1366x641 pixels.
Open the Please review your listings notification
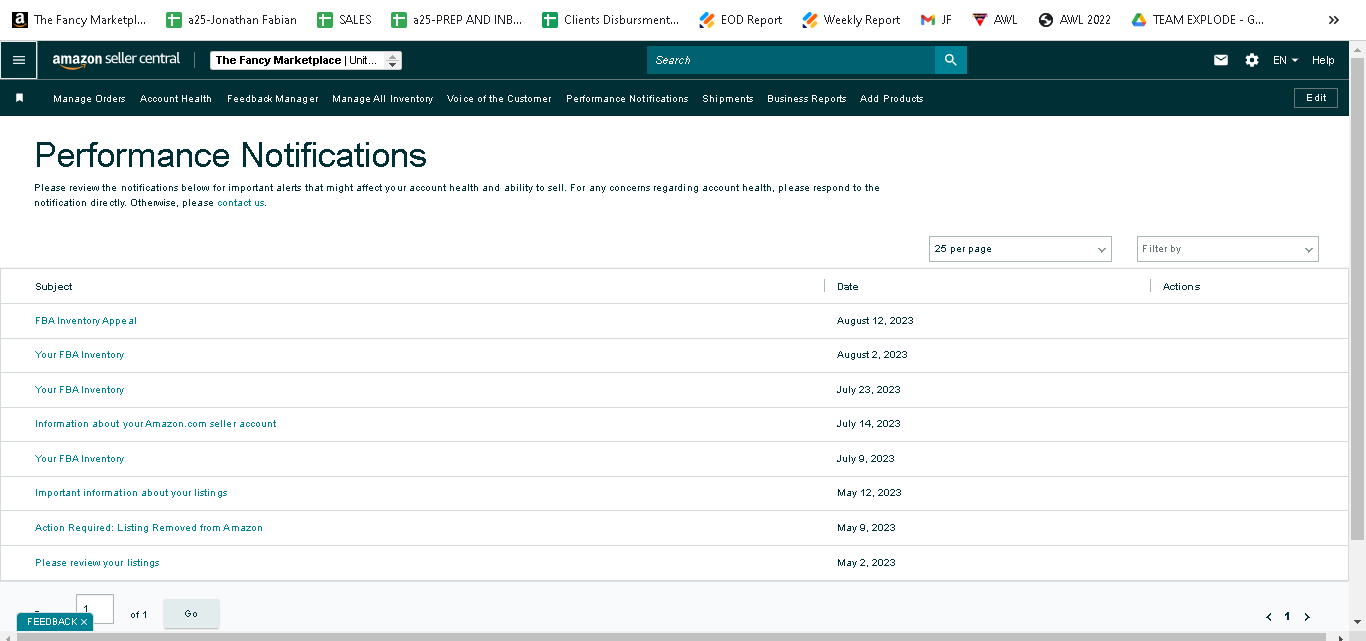click(97, 563)
